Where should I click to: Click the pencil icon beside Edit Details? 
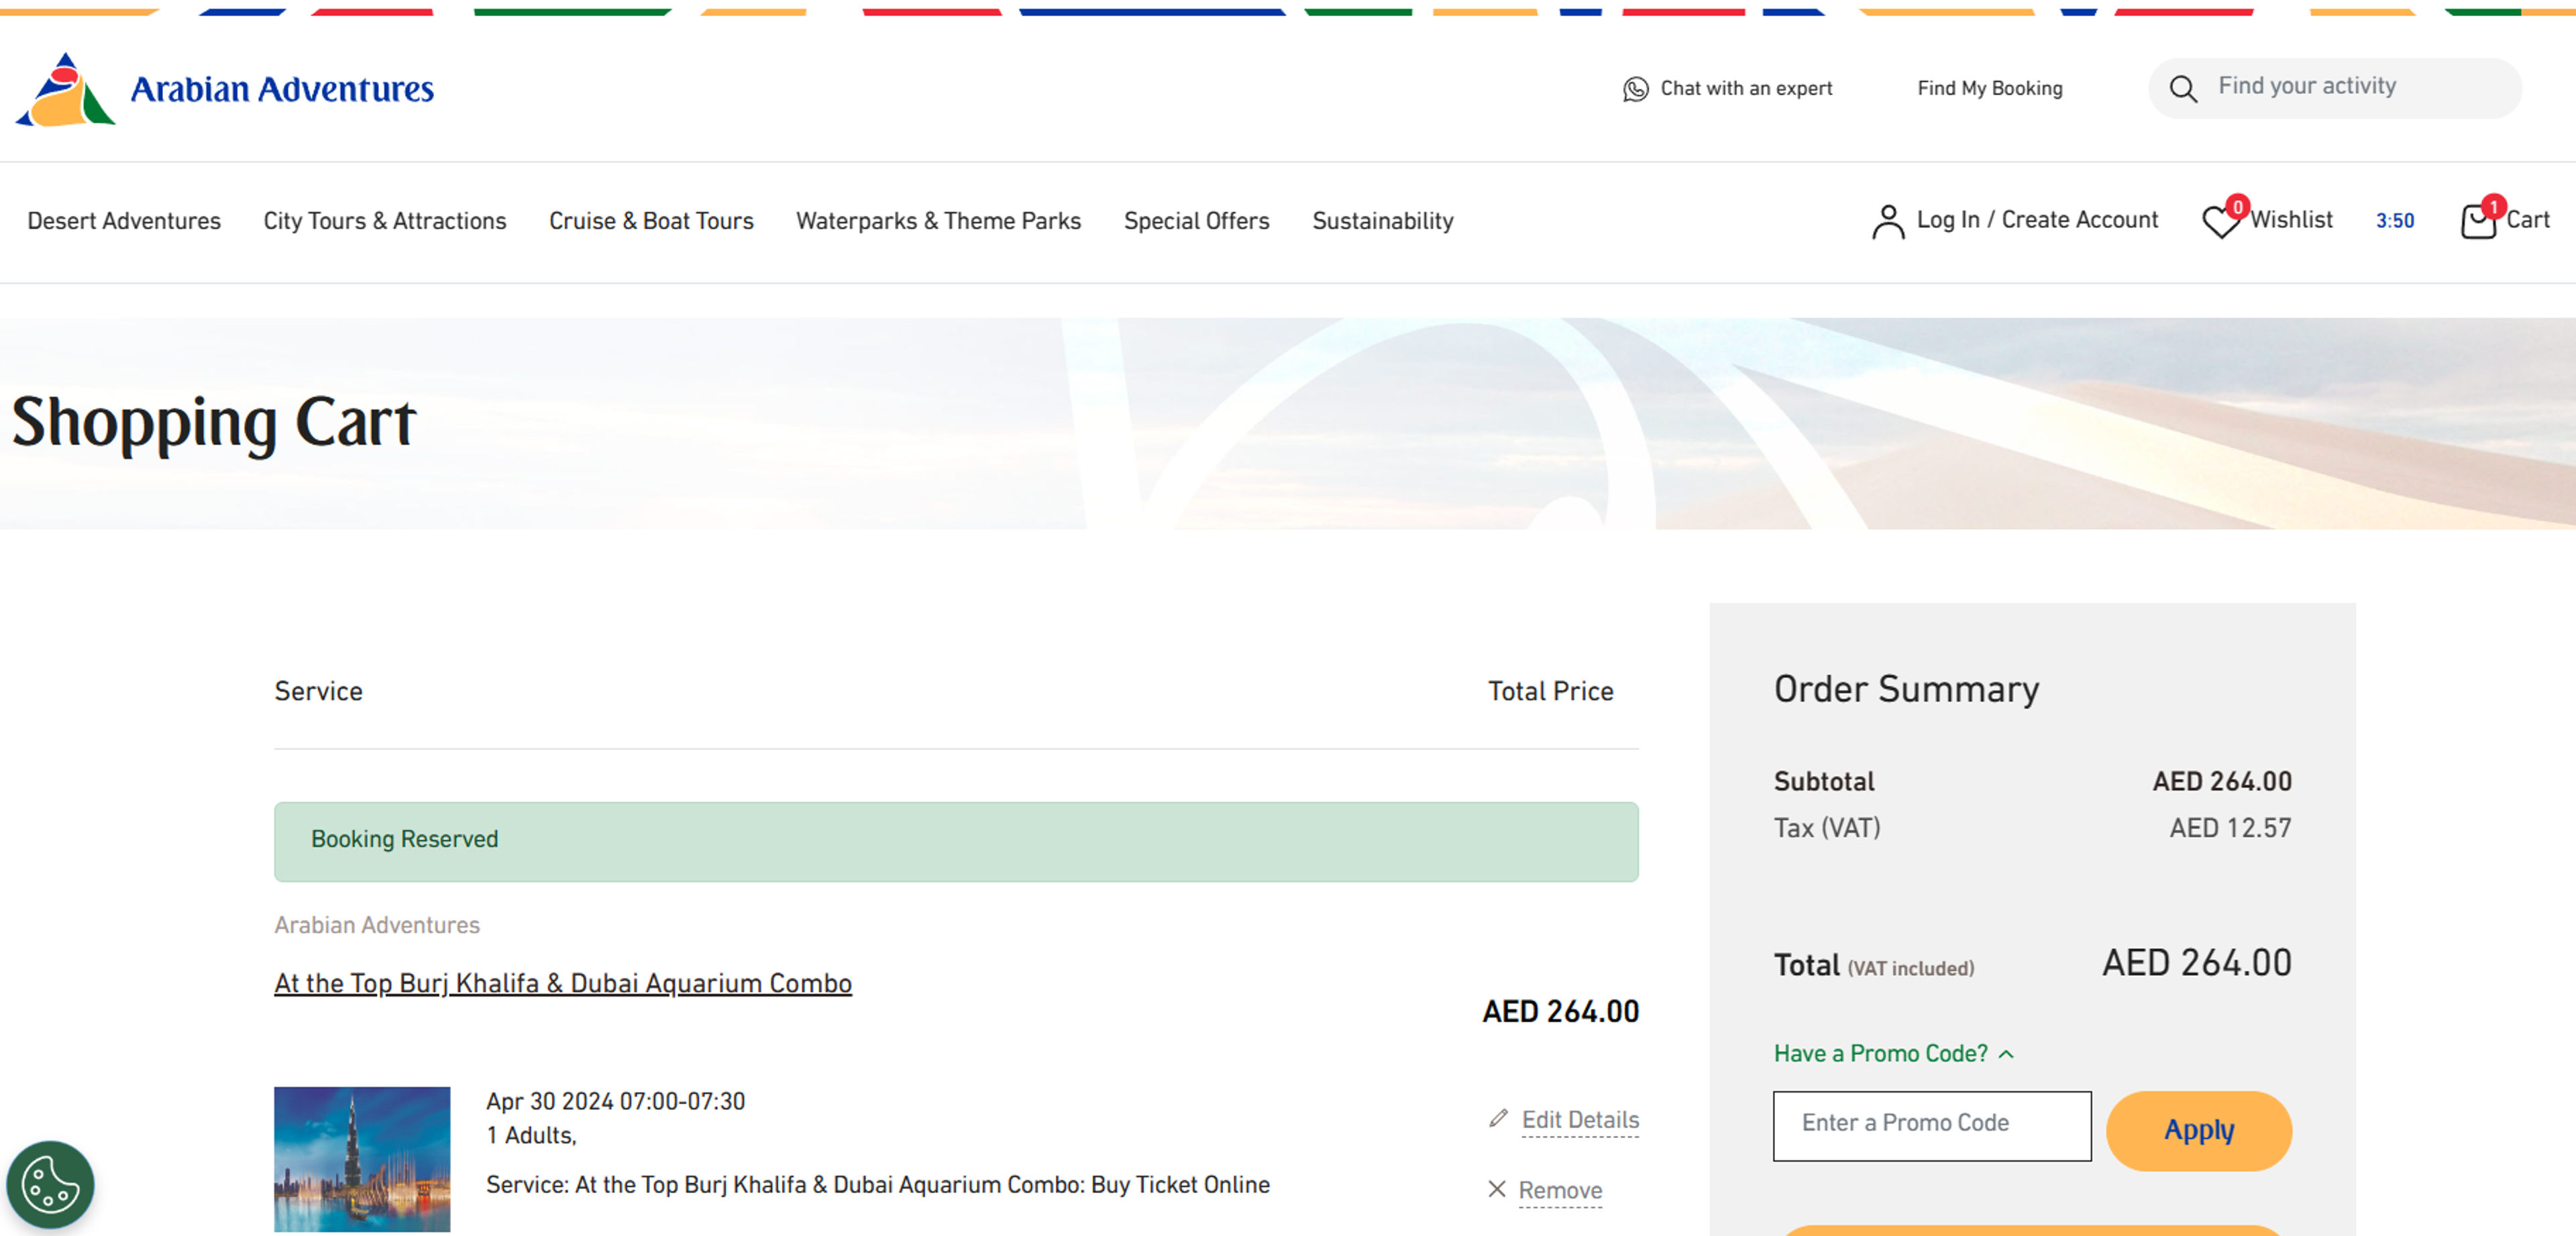pyautogui.click(x=1497, y=1118)
